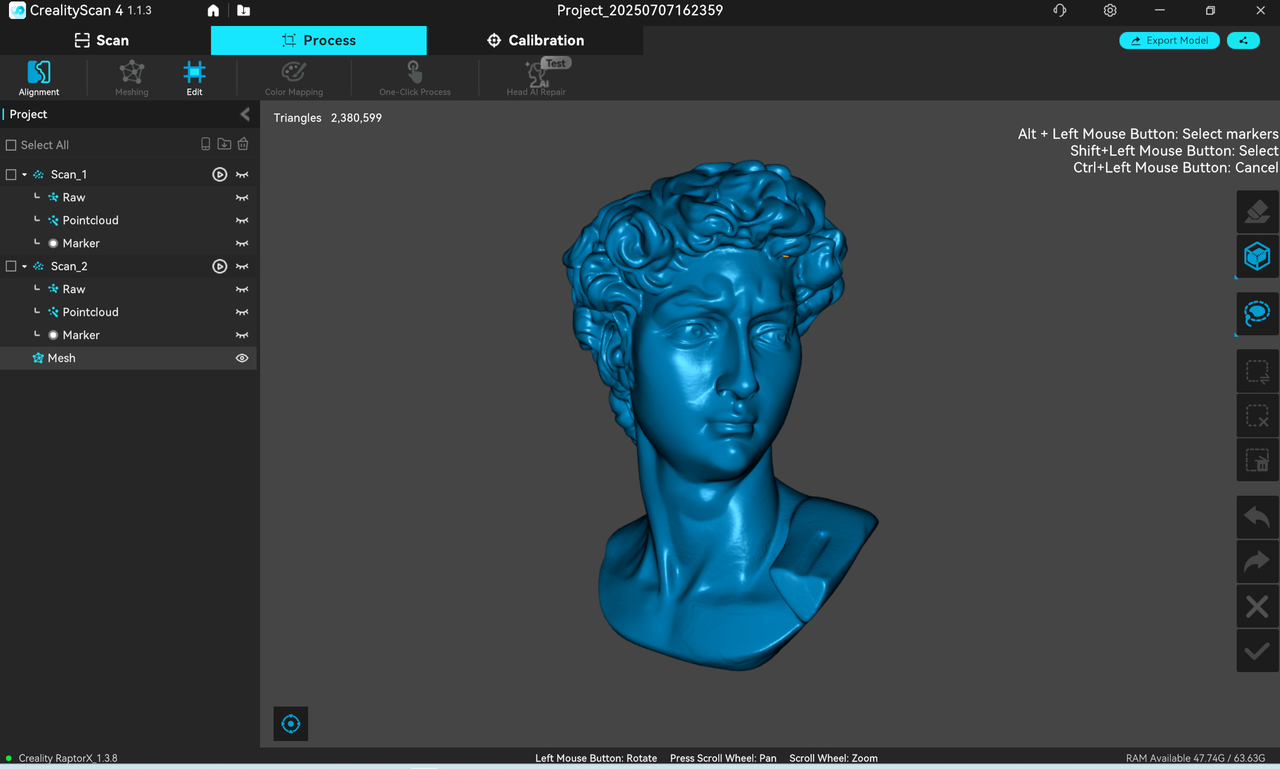Click the undo arrow
The width and height of the screenshot is (1280, 769).
click(1257, 517)
